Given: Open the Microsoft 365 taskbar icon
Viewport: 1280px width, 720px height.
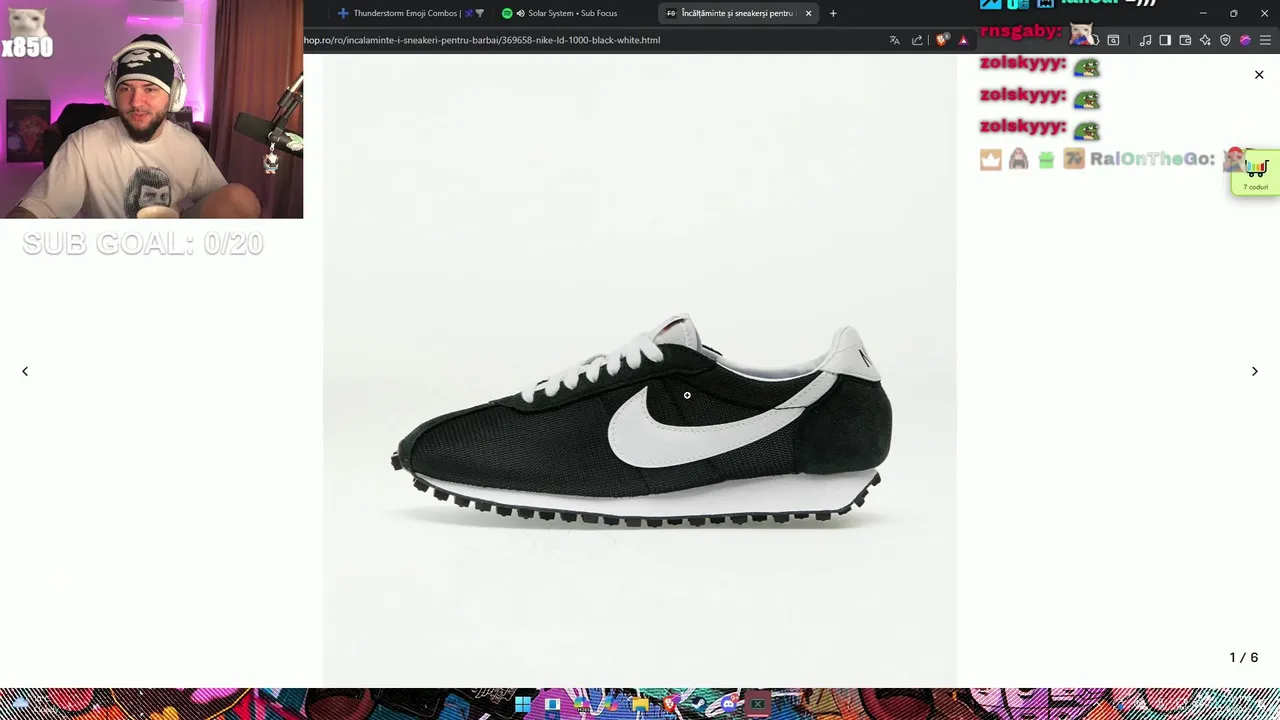Looking at the screenshot, I should pos(582,705).
